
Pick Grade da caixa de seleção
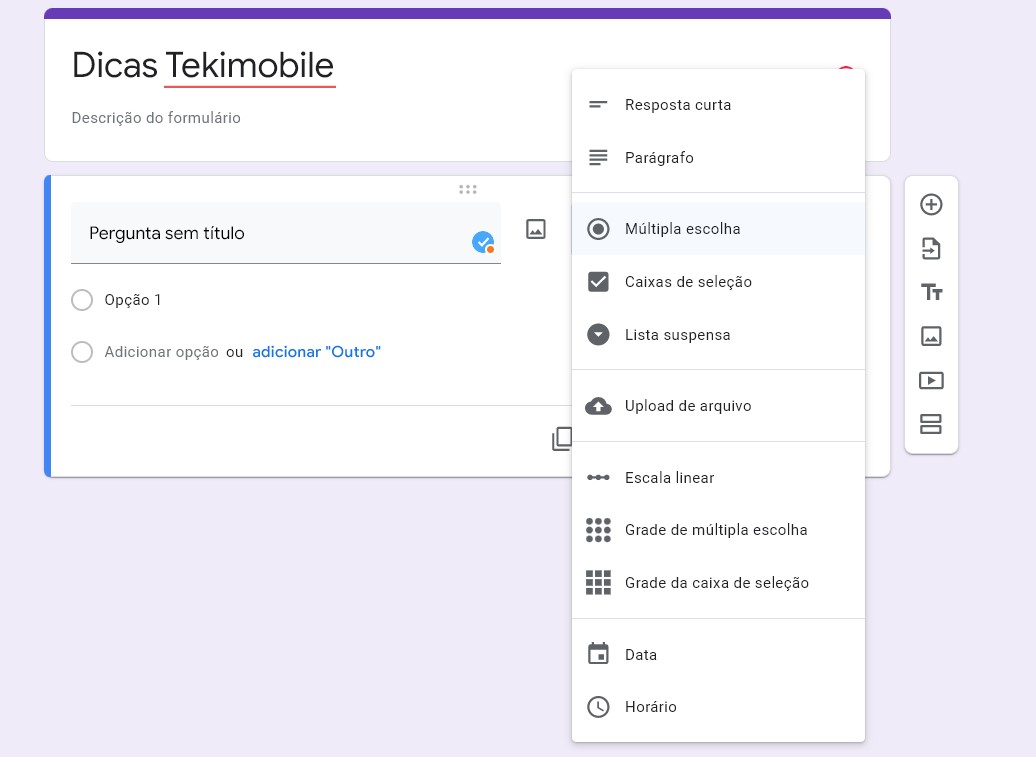coord(718,583)
